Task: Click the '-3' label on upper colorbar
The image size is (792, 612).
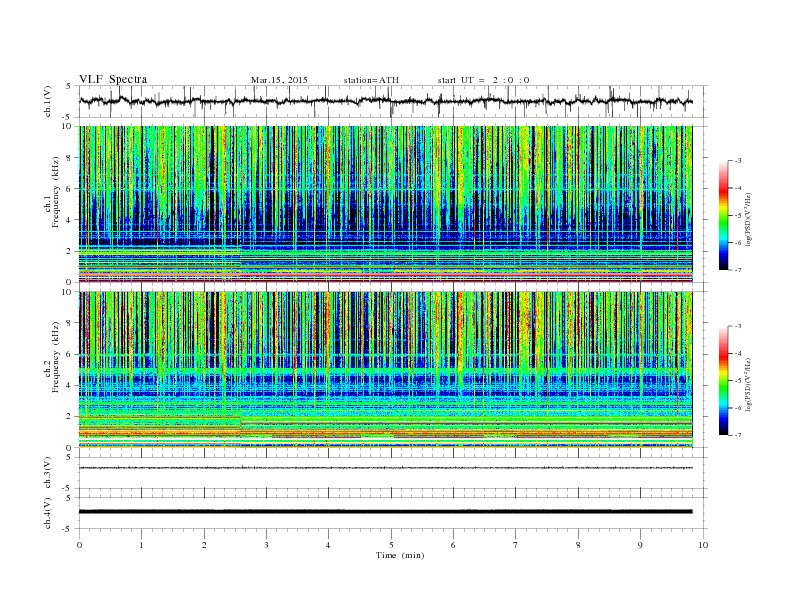Action: tap(738, 161)
